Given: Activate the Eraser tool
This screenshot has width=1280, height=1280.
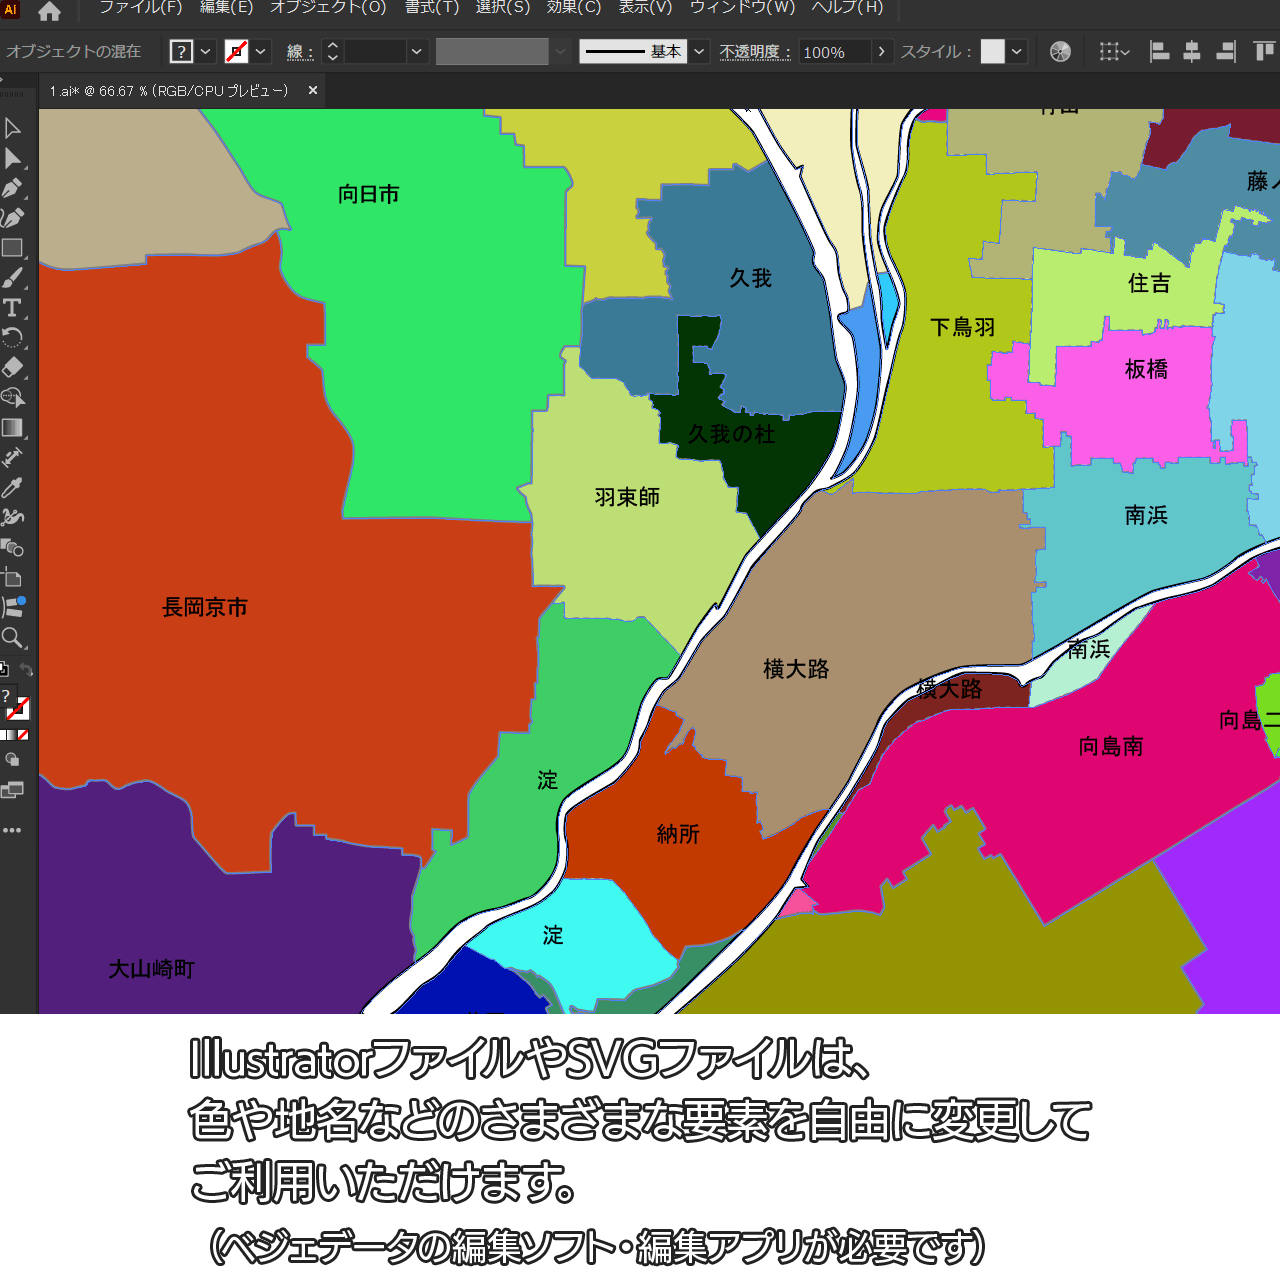Looking at the screenshot, I should pos(12,368).
